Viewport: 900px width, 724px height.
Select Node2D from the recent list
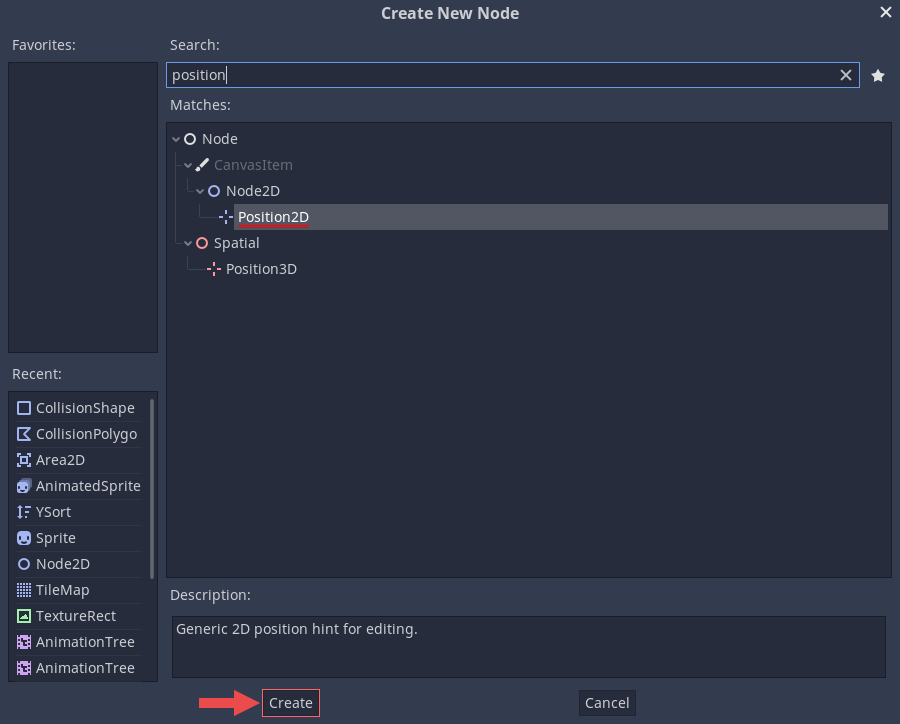79,564
